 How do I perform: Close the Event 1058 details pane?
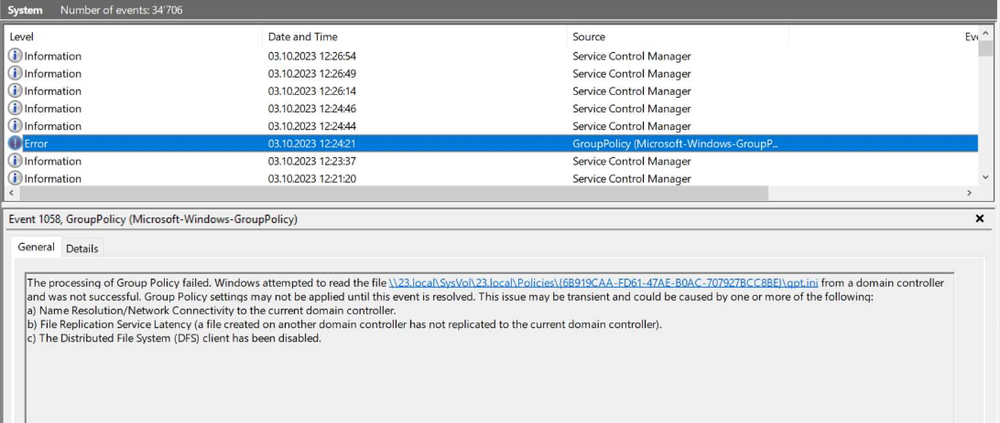click(x=980, y=219)
